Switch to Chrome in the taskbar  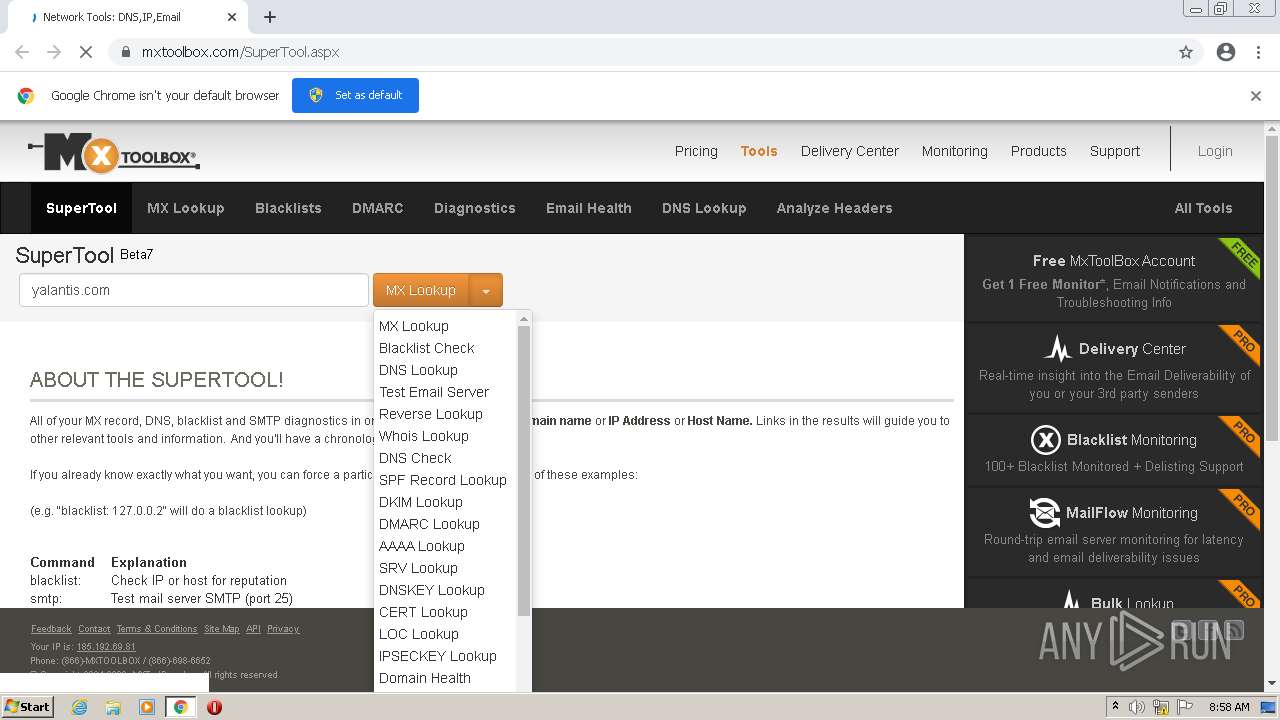(x=181, y=707)
